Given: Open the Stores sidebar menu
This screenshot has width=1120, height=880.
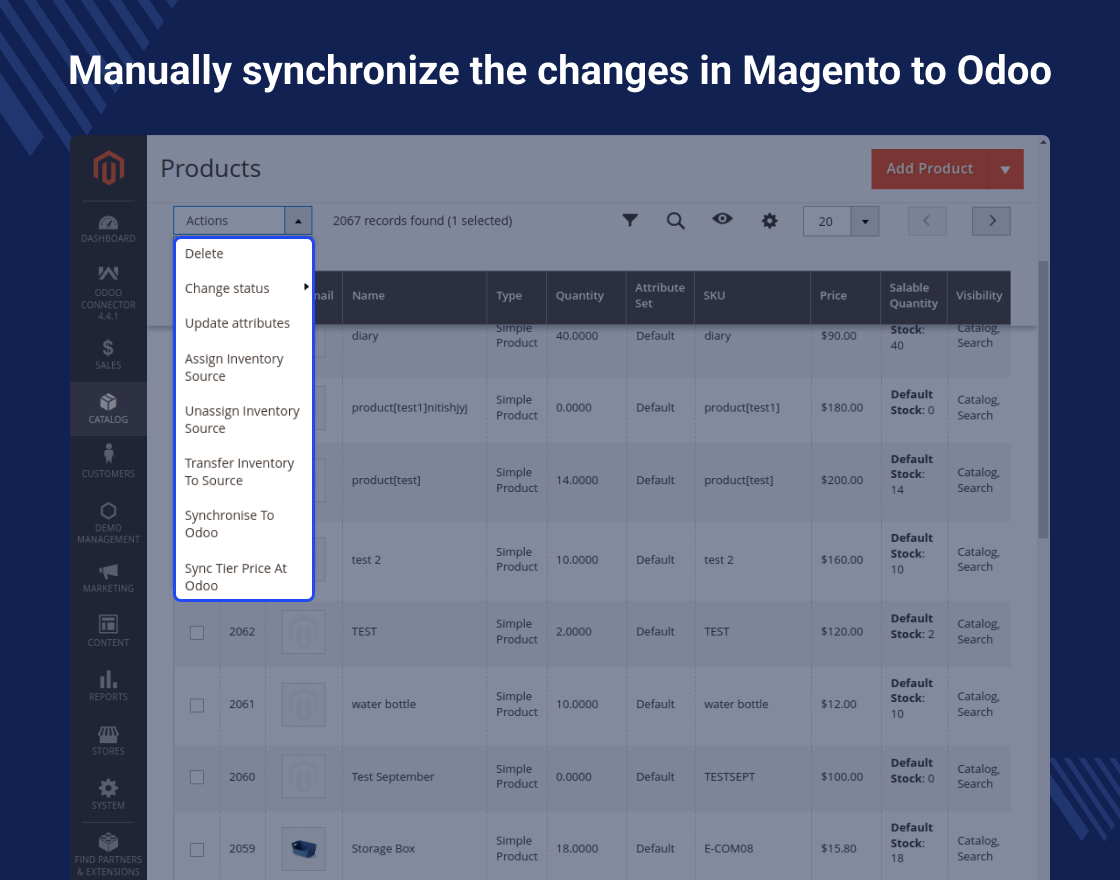Looking at the screenshot, I should (x=108, y=740).
